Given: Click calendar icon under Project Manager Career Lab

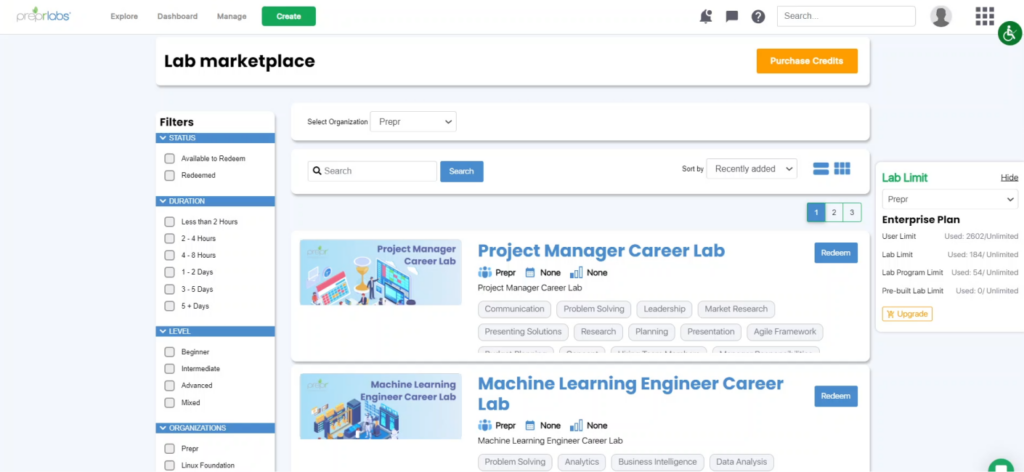Looking at the screenshot, I should [x=530, y=272].
